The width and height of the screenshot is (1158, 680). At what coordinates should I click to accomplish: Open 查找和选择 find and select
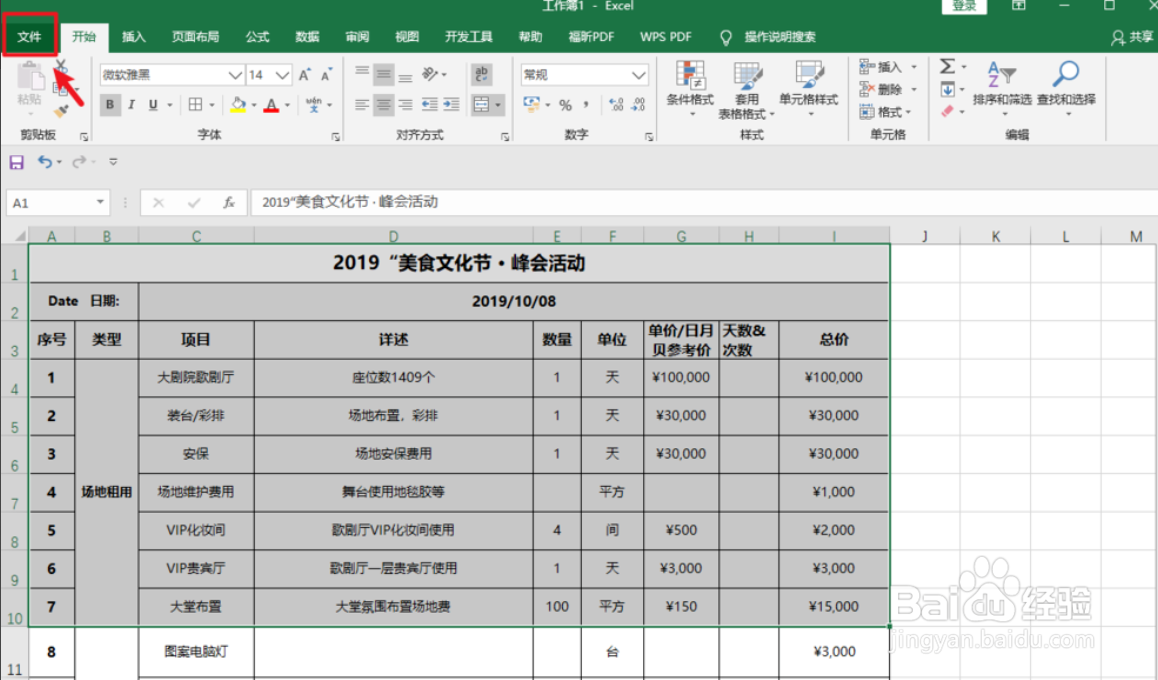tap(1066, 87)
